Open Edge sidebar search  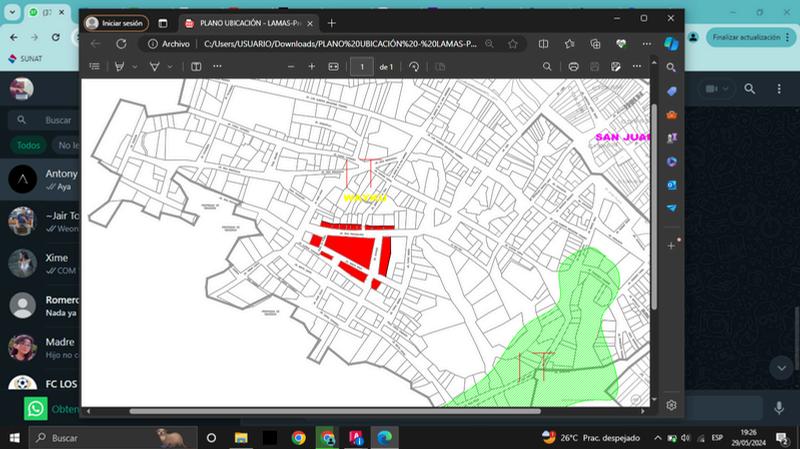[x=671, y=67]
